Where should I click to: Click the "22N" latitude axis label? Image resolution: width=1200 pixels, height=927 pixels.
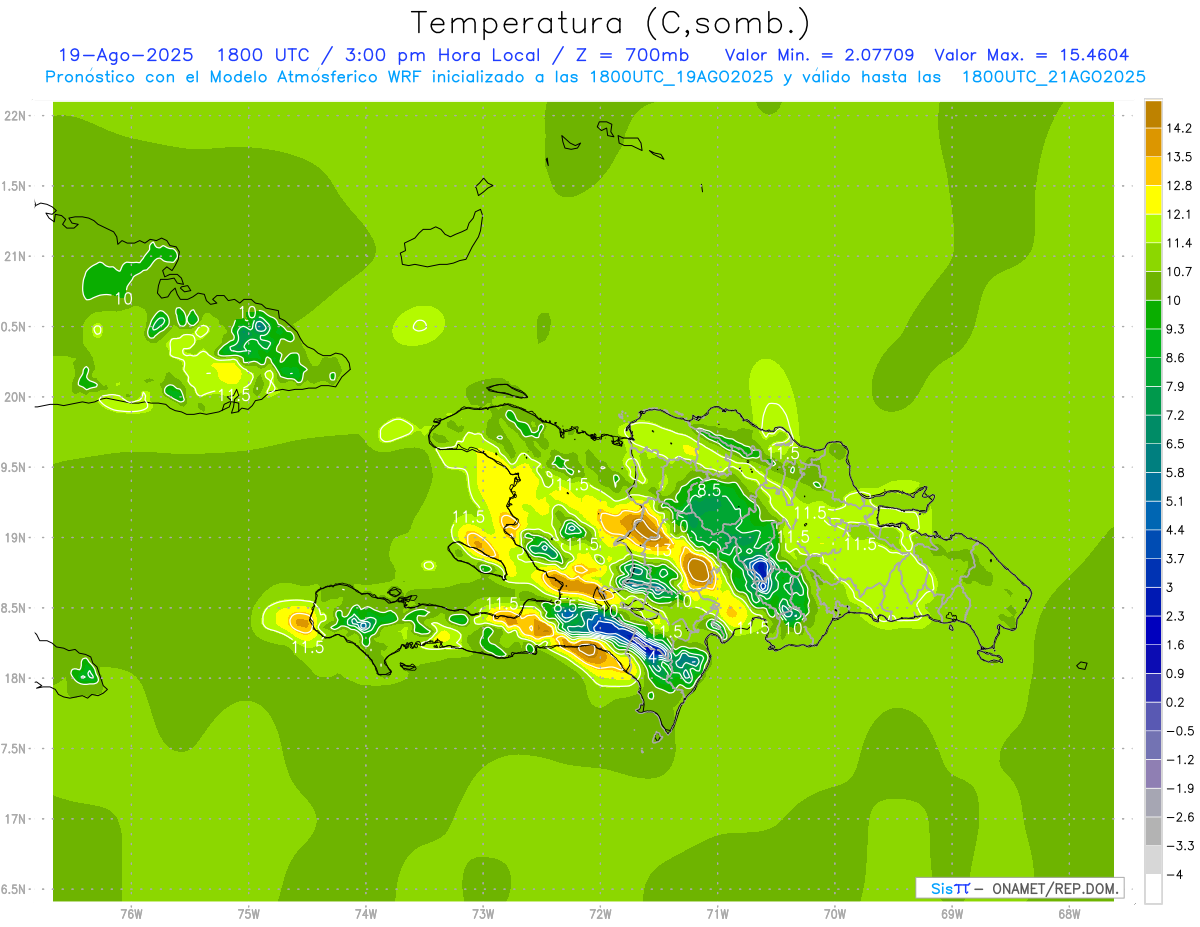tap(17, 116)
